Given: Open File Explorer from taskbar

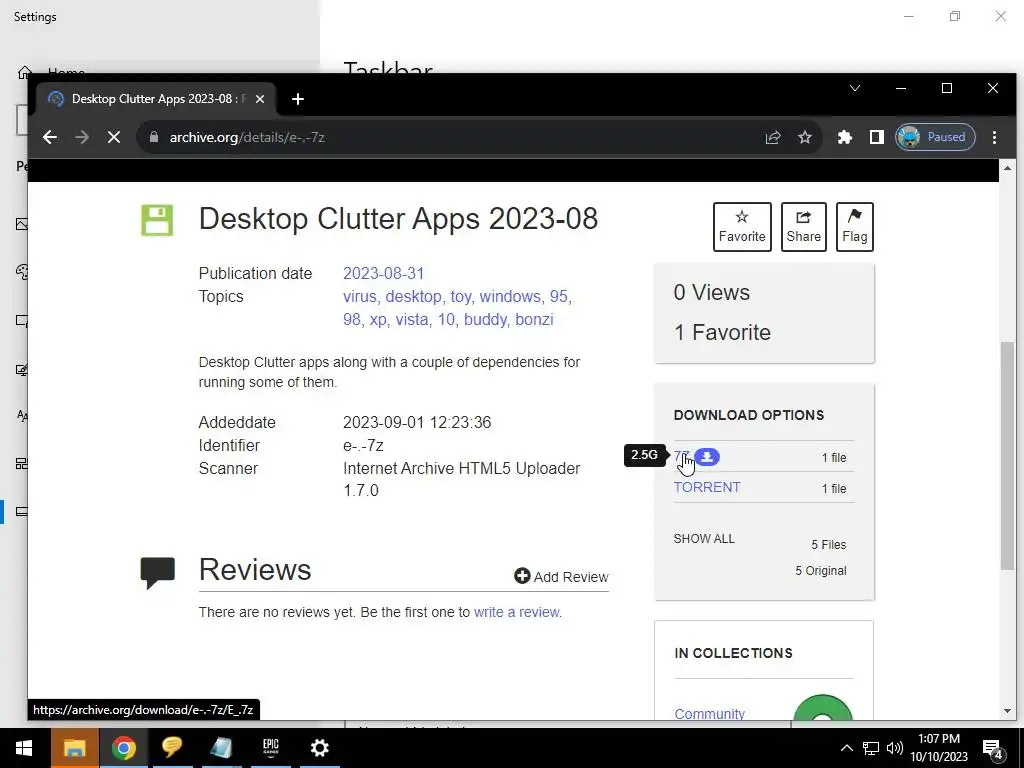Looking at the screenshot, I should [x=74, y=748].
